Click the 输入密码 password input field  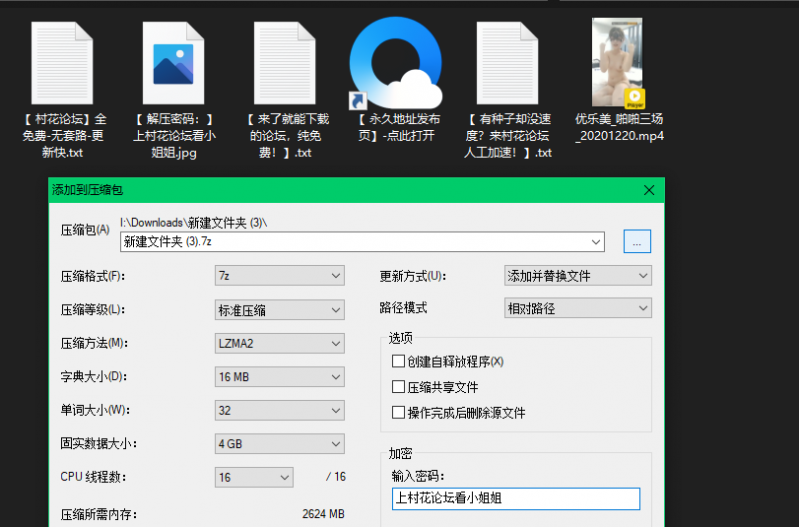(514, 498)
